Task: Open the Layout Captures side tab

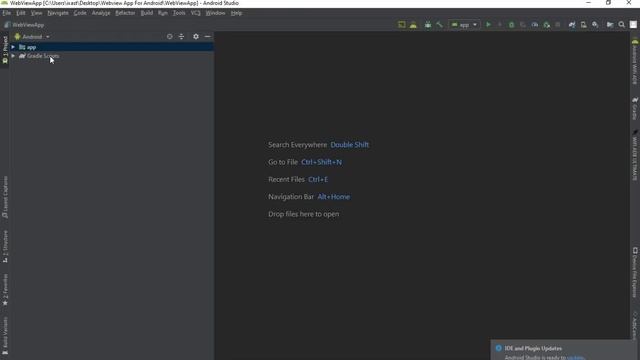Action: pyautogui.click(x=5, y=197)
